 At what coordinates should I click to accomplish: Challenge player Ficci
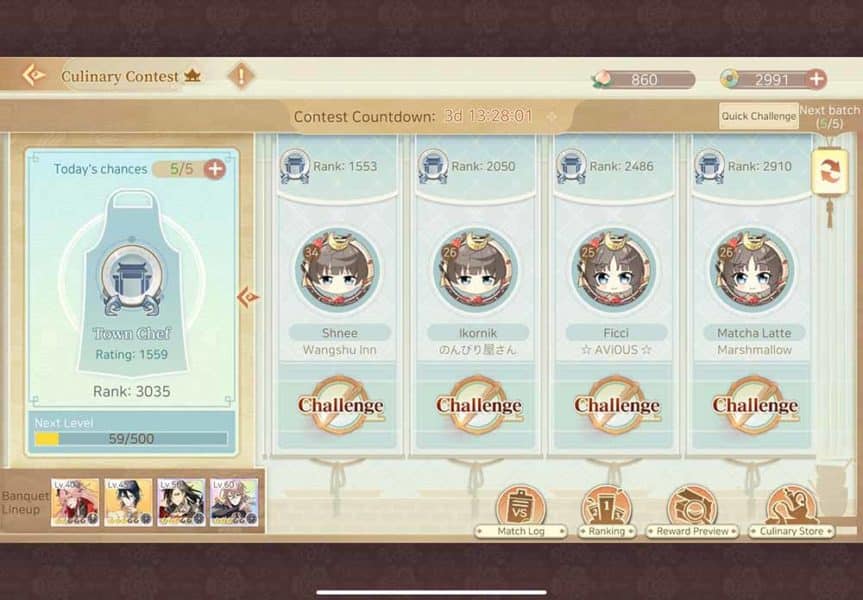click(616, 406)
